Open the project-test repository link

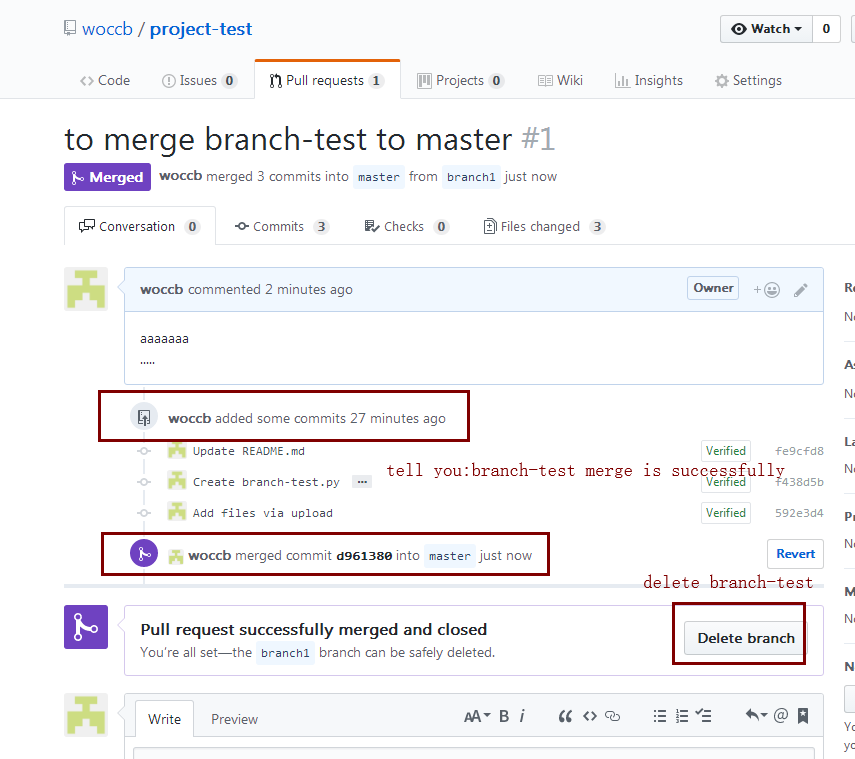click(201, 29)
